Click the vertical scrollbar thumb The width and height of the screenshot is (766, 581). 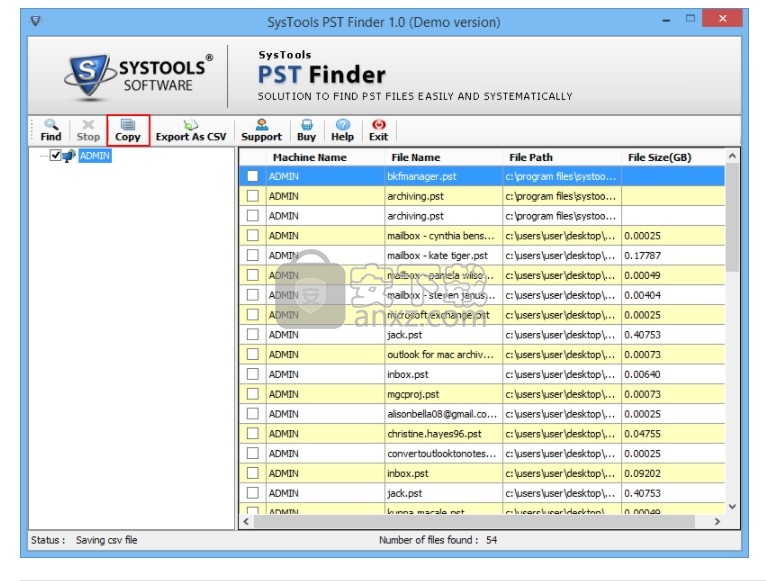click(x=732, y=217)
